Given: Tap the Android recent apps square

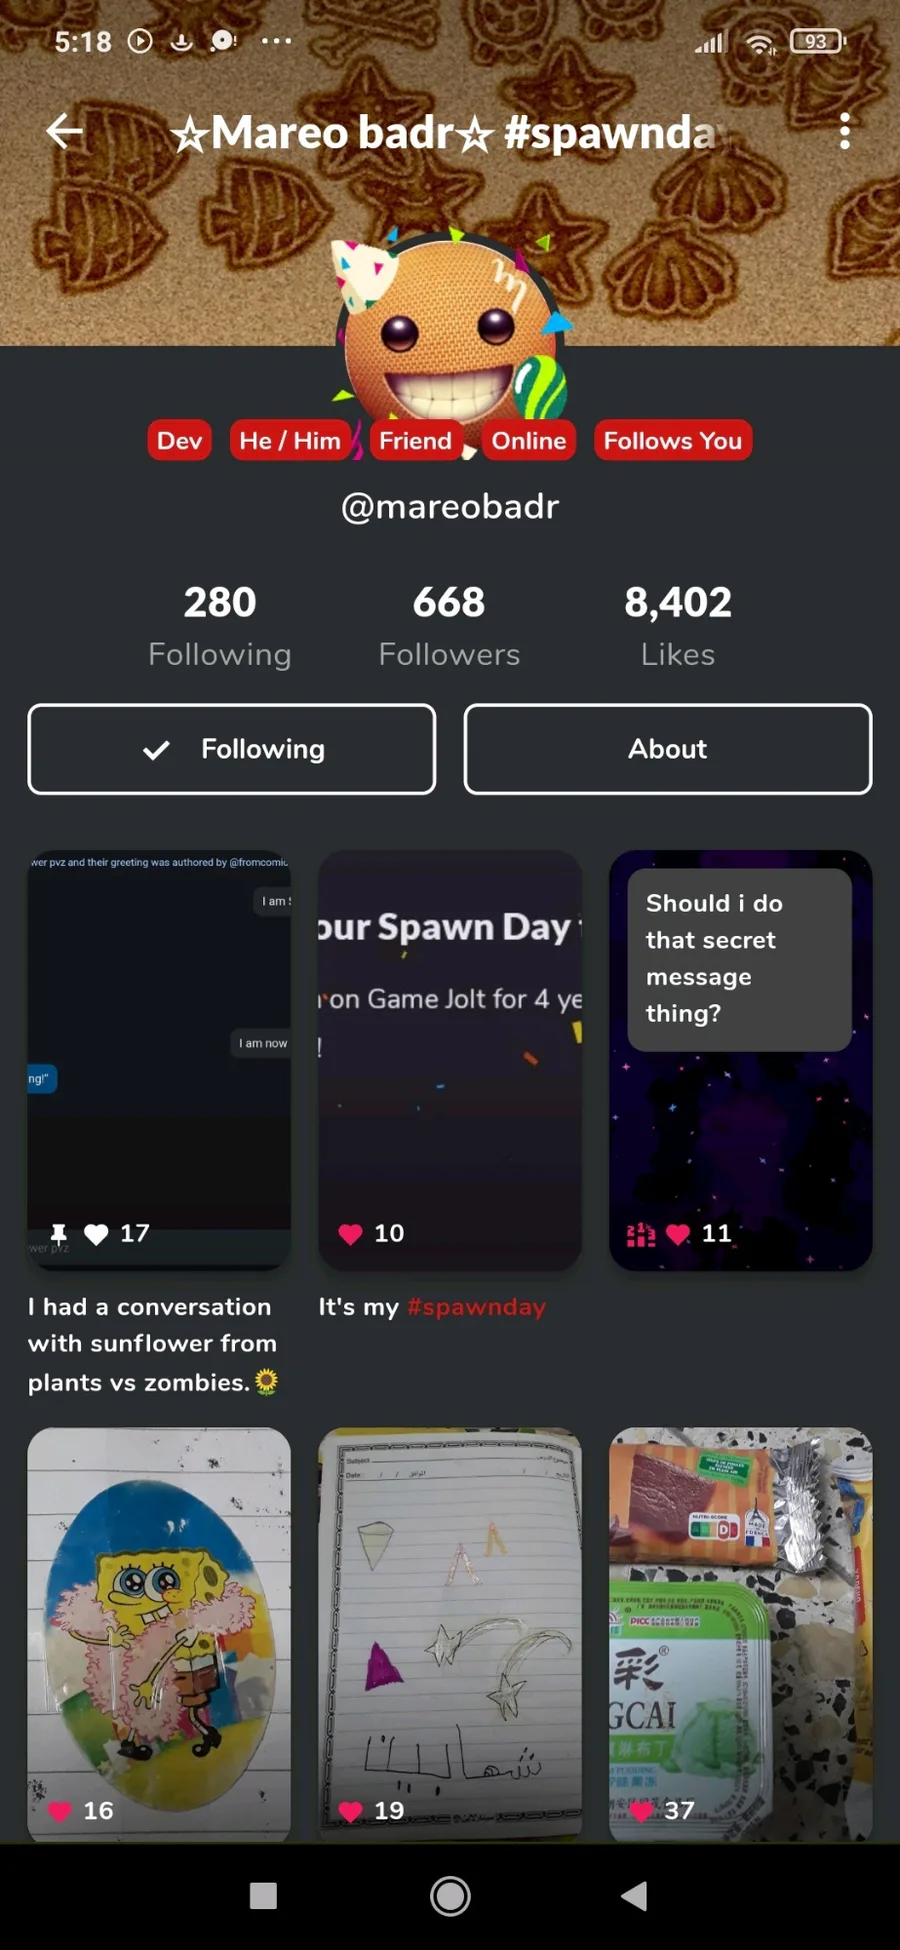Looking at the screenshot, I should [x=263, y=1896].
